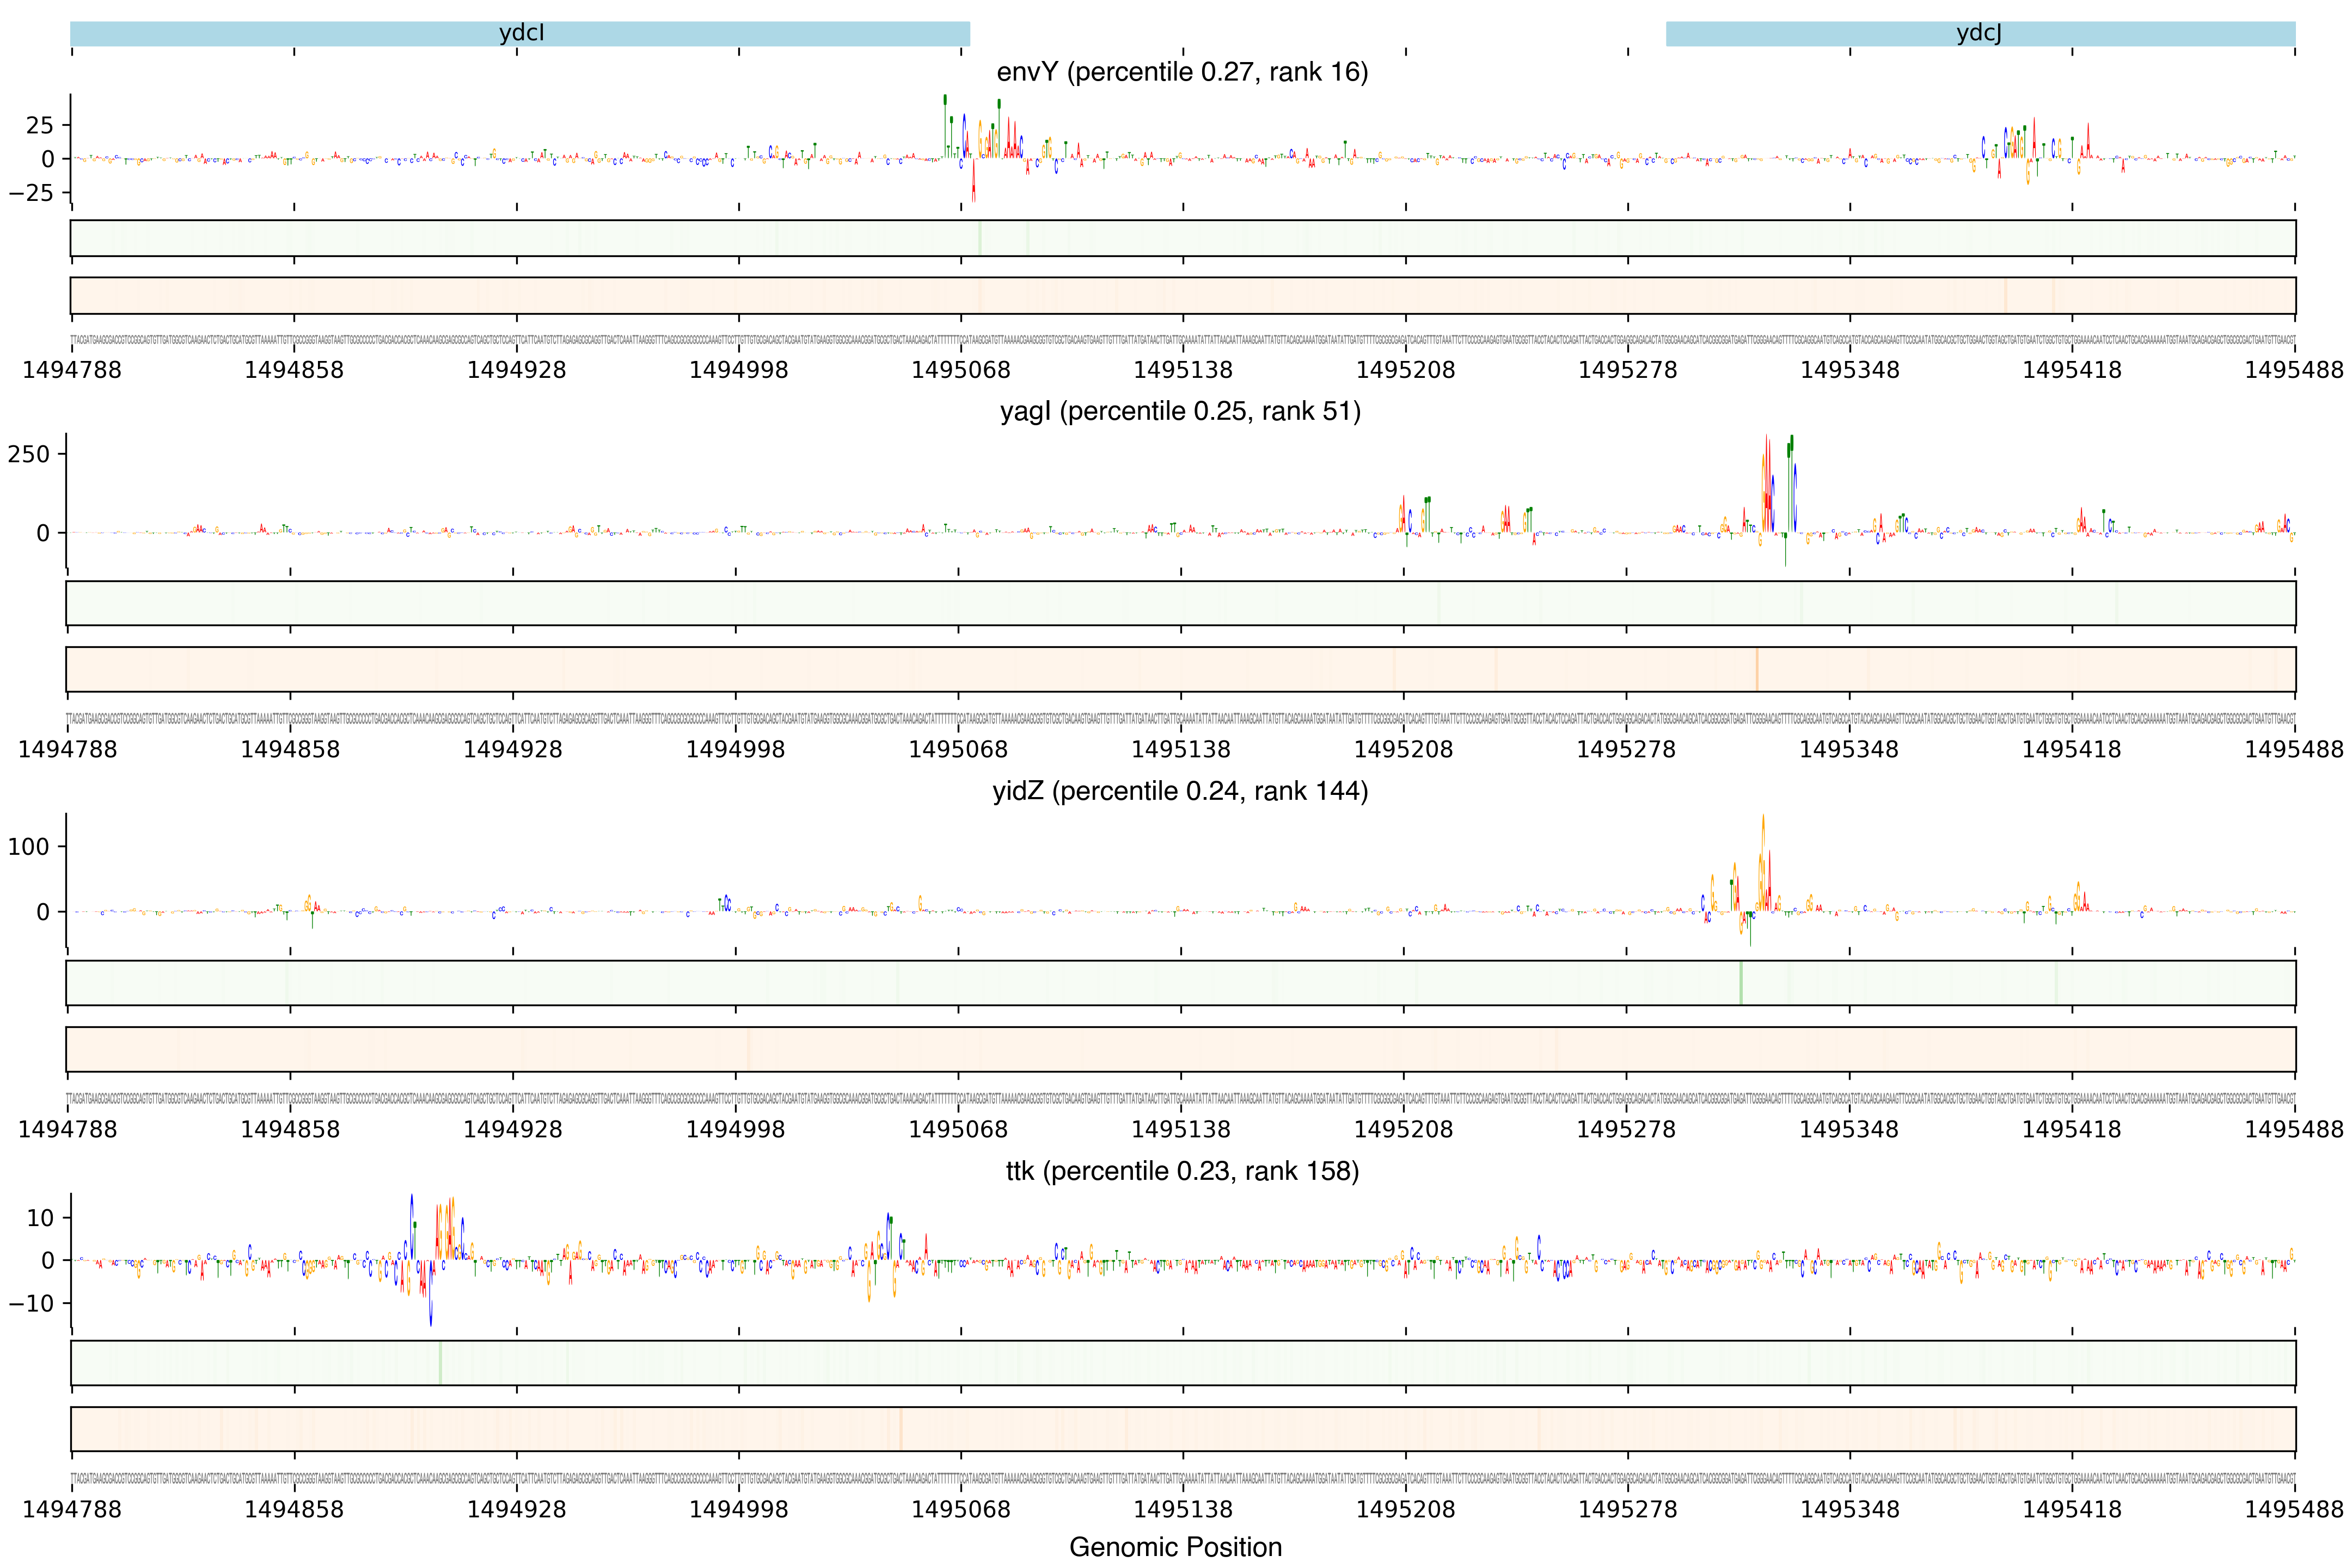Click the envY orange heatmap strip
Viewport: 2352px width, 1568px height.
(x=1182, y=295)
